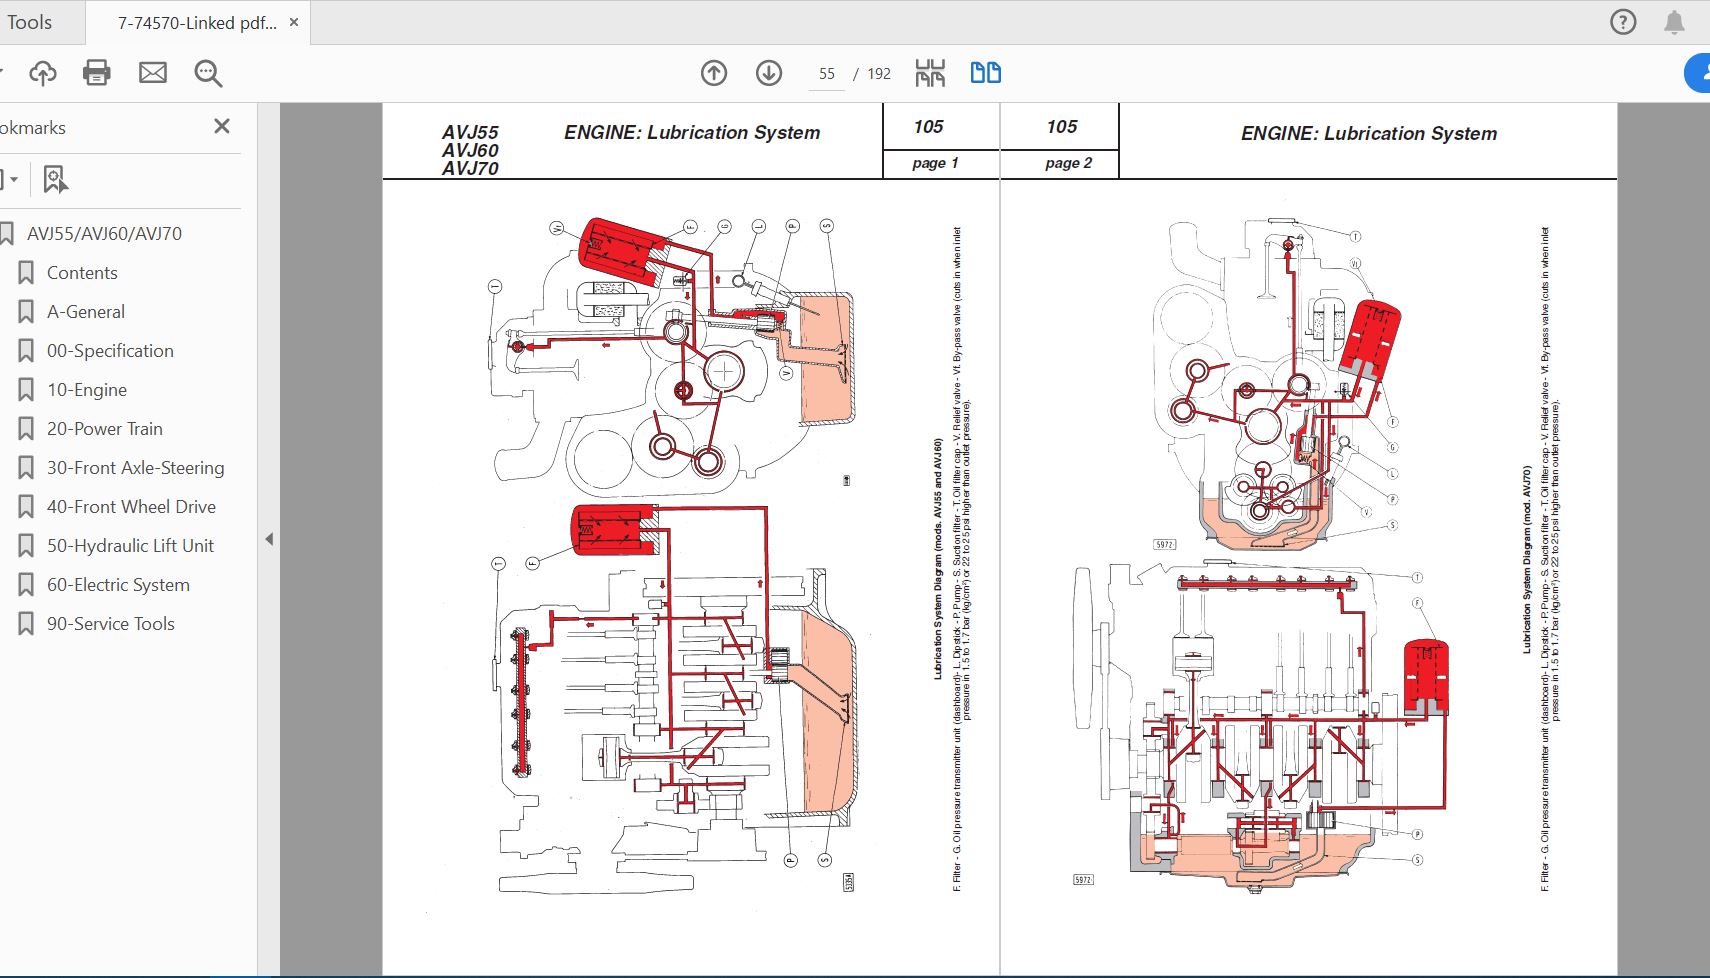Open the Help question mark icon
The image size is (1710, 978).
tap(1623, 22)
